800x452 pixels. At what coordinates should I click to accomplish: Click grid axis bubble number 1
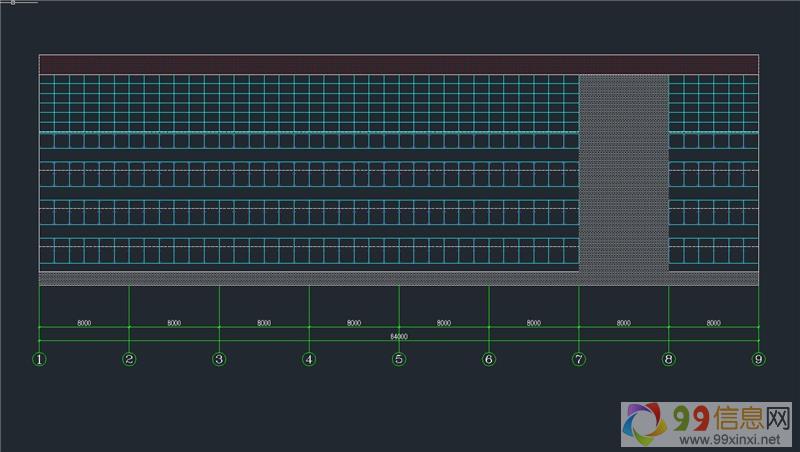click(x=39, y=359)
